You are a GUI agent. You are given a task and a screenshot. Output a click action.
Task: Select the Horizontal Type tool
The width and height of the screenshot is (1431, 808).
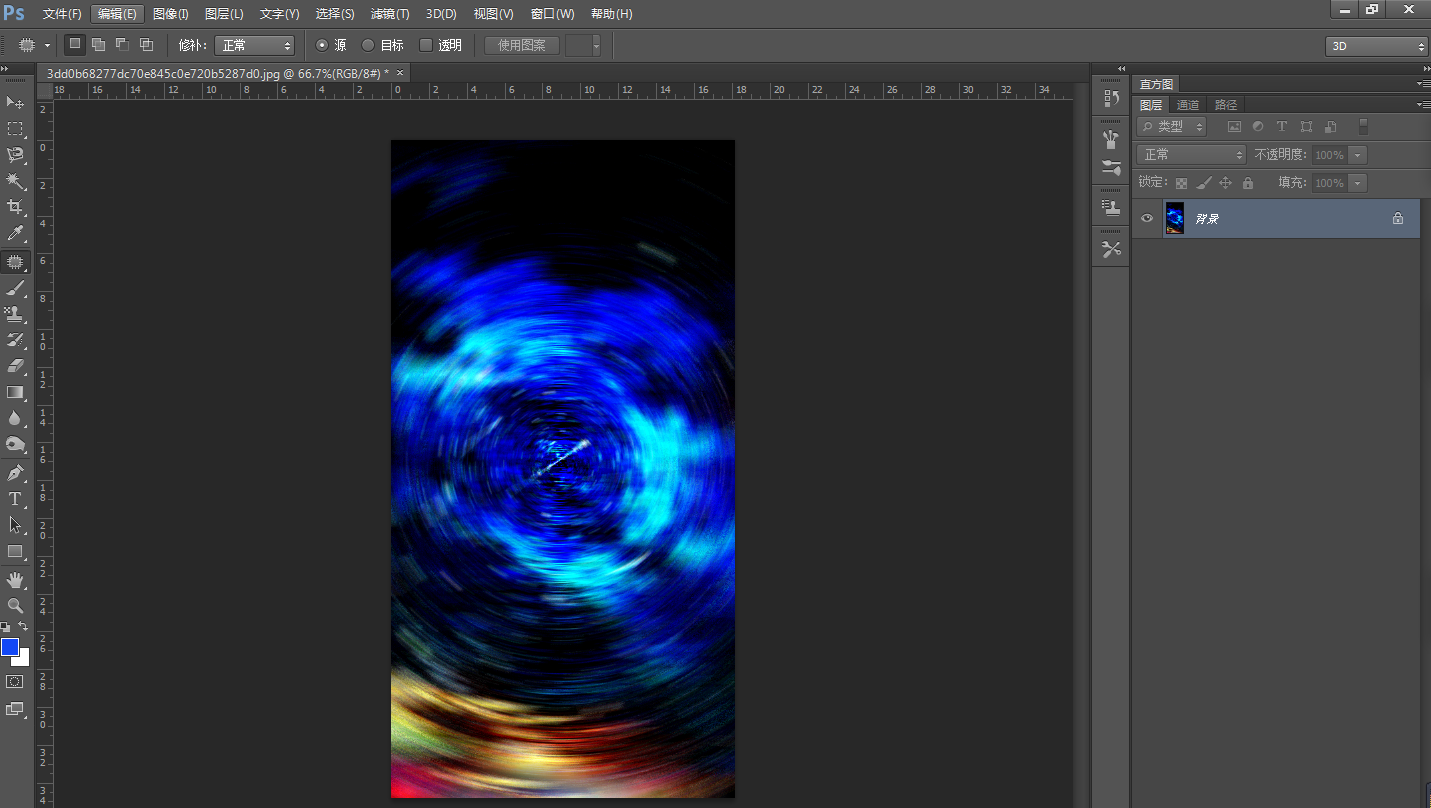coord(15,499)
